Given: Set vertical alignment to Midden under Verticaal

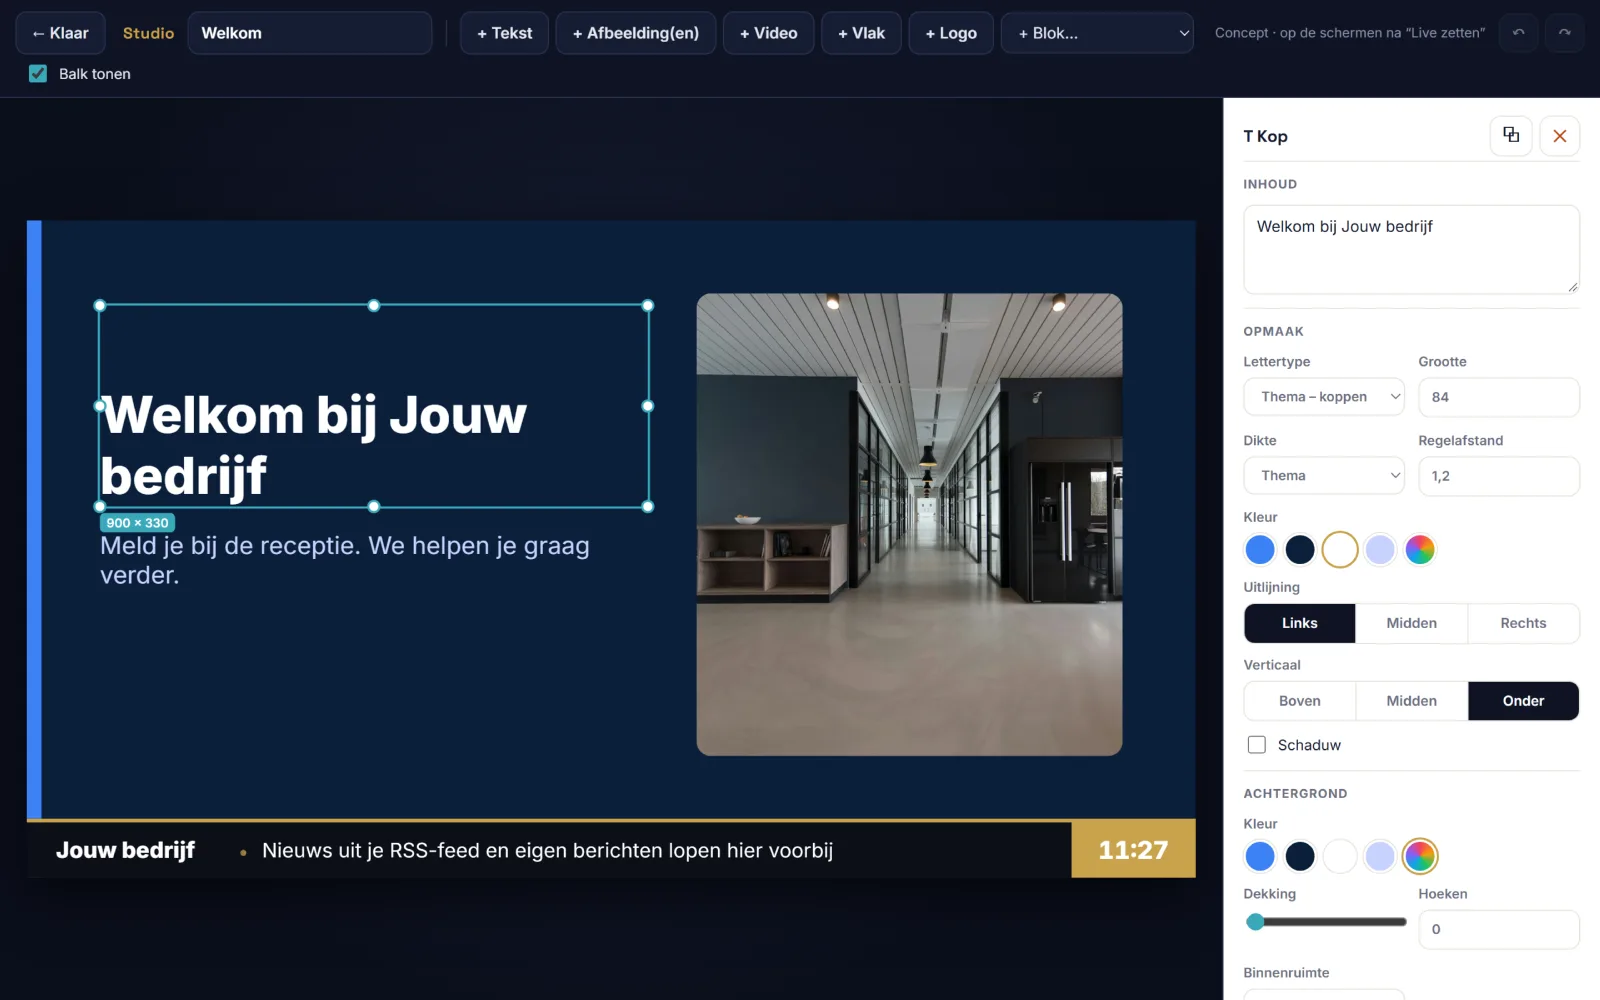Looking at the screenshot, I should coord(1411,701).
